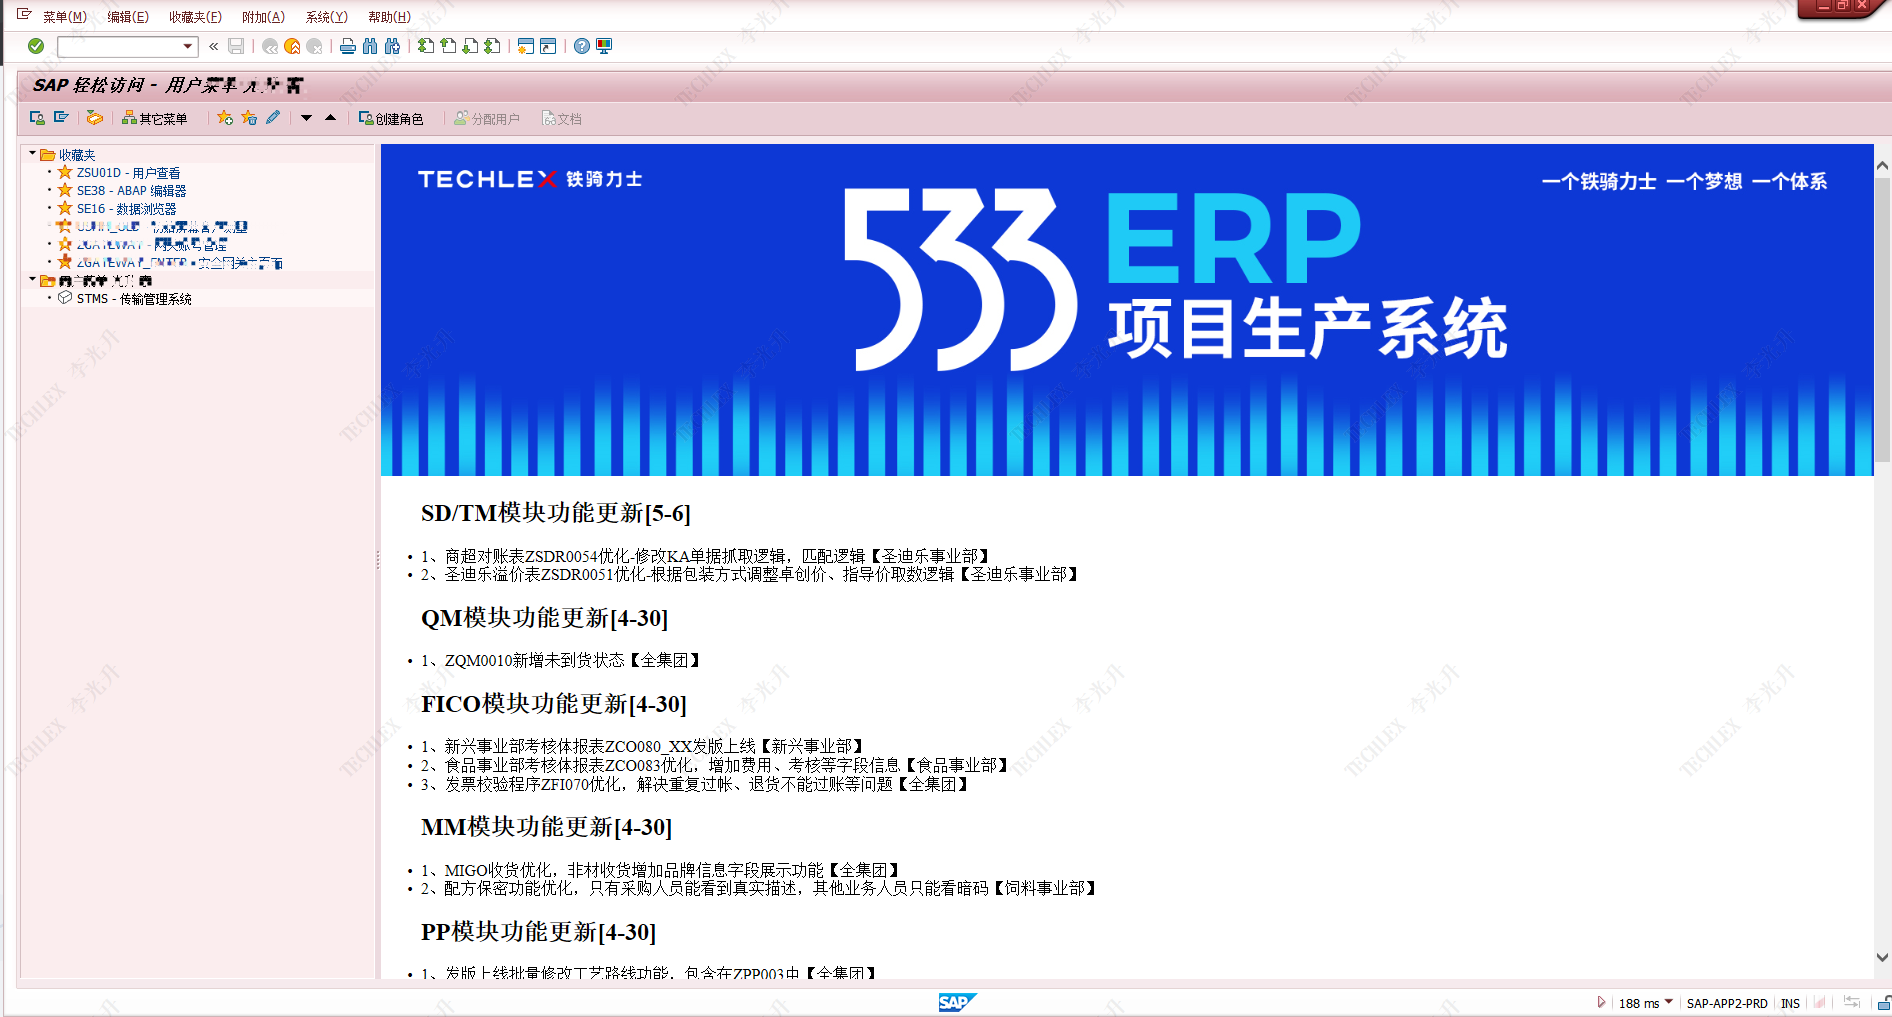Collapse the user menu folder above STMS

tap(32, 280)
